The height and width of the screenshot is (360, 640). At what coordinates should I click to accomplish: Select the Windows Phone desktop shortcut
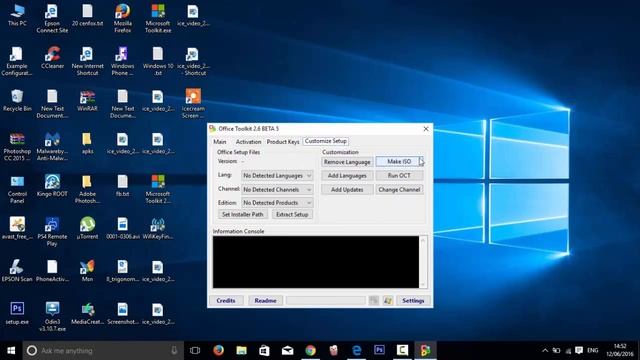click(122, 61)
